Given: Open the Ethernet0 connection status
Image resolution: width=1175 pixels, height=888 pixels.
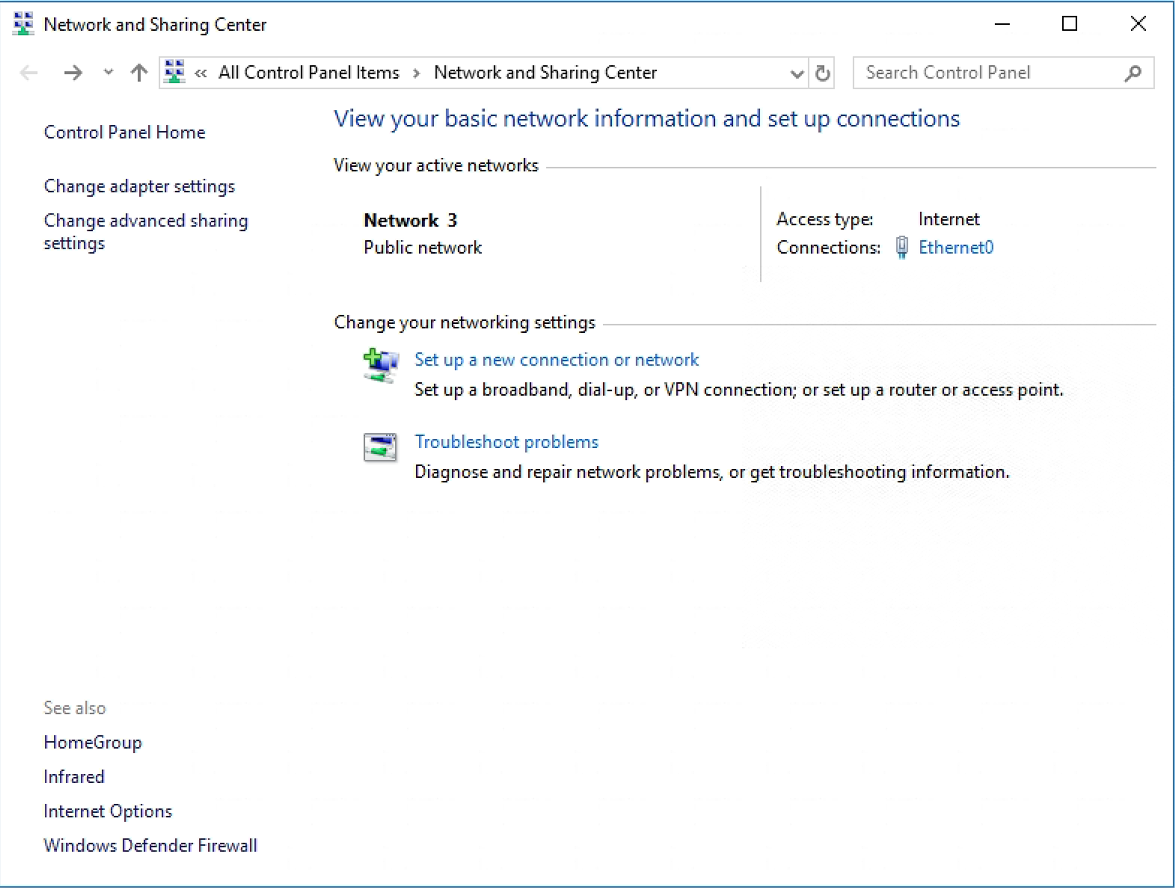Looking at the screenshot, I should [x=956, y=247].
